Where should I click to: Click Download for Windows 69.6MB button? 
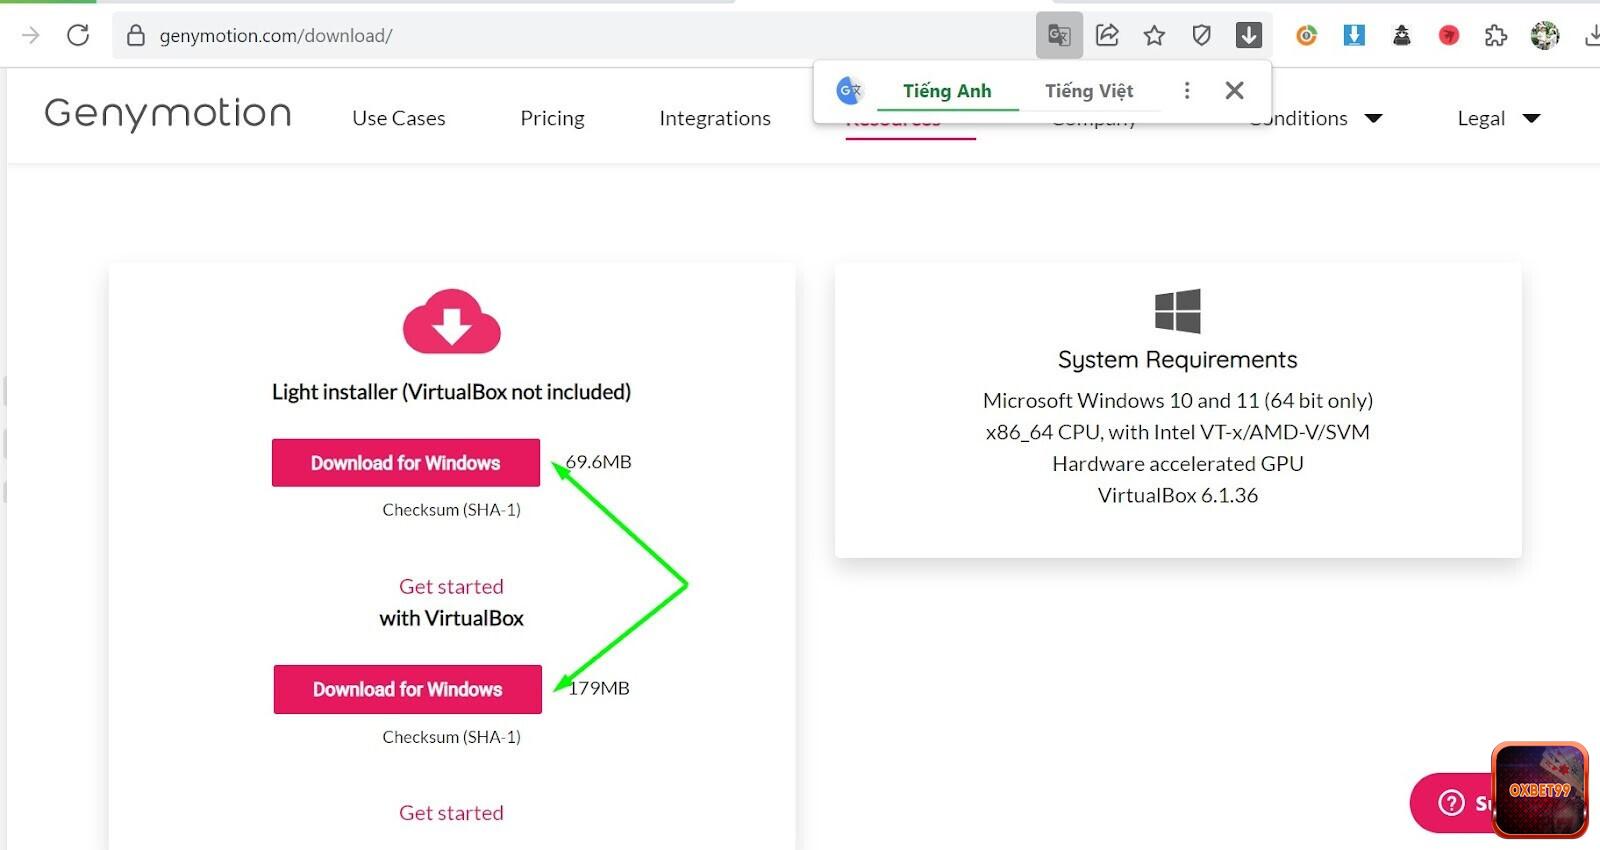click(x=406, y=463)
